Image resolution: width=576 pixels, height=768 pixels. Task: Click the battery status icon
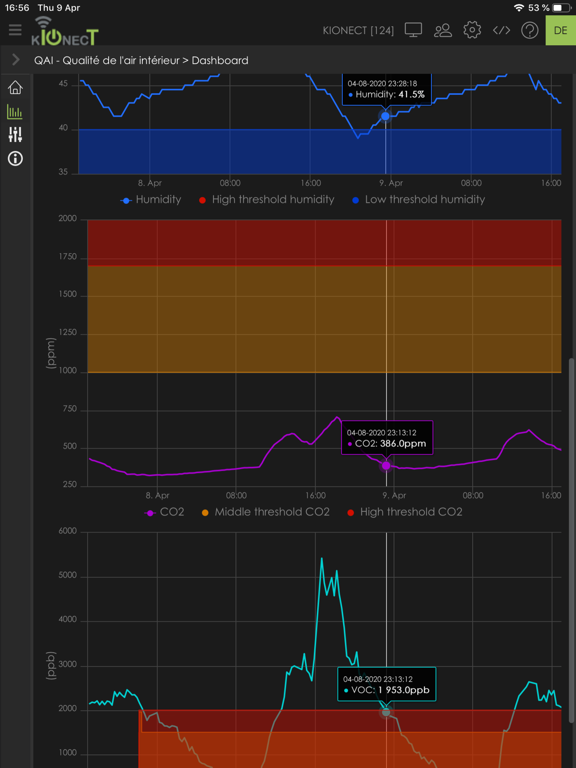pyautogui.click(x=560, y=8)
